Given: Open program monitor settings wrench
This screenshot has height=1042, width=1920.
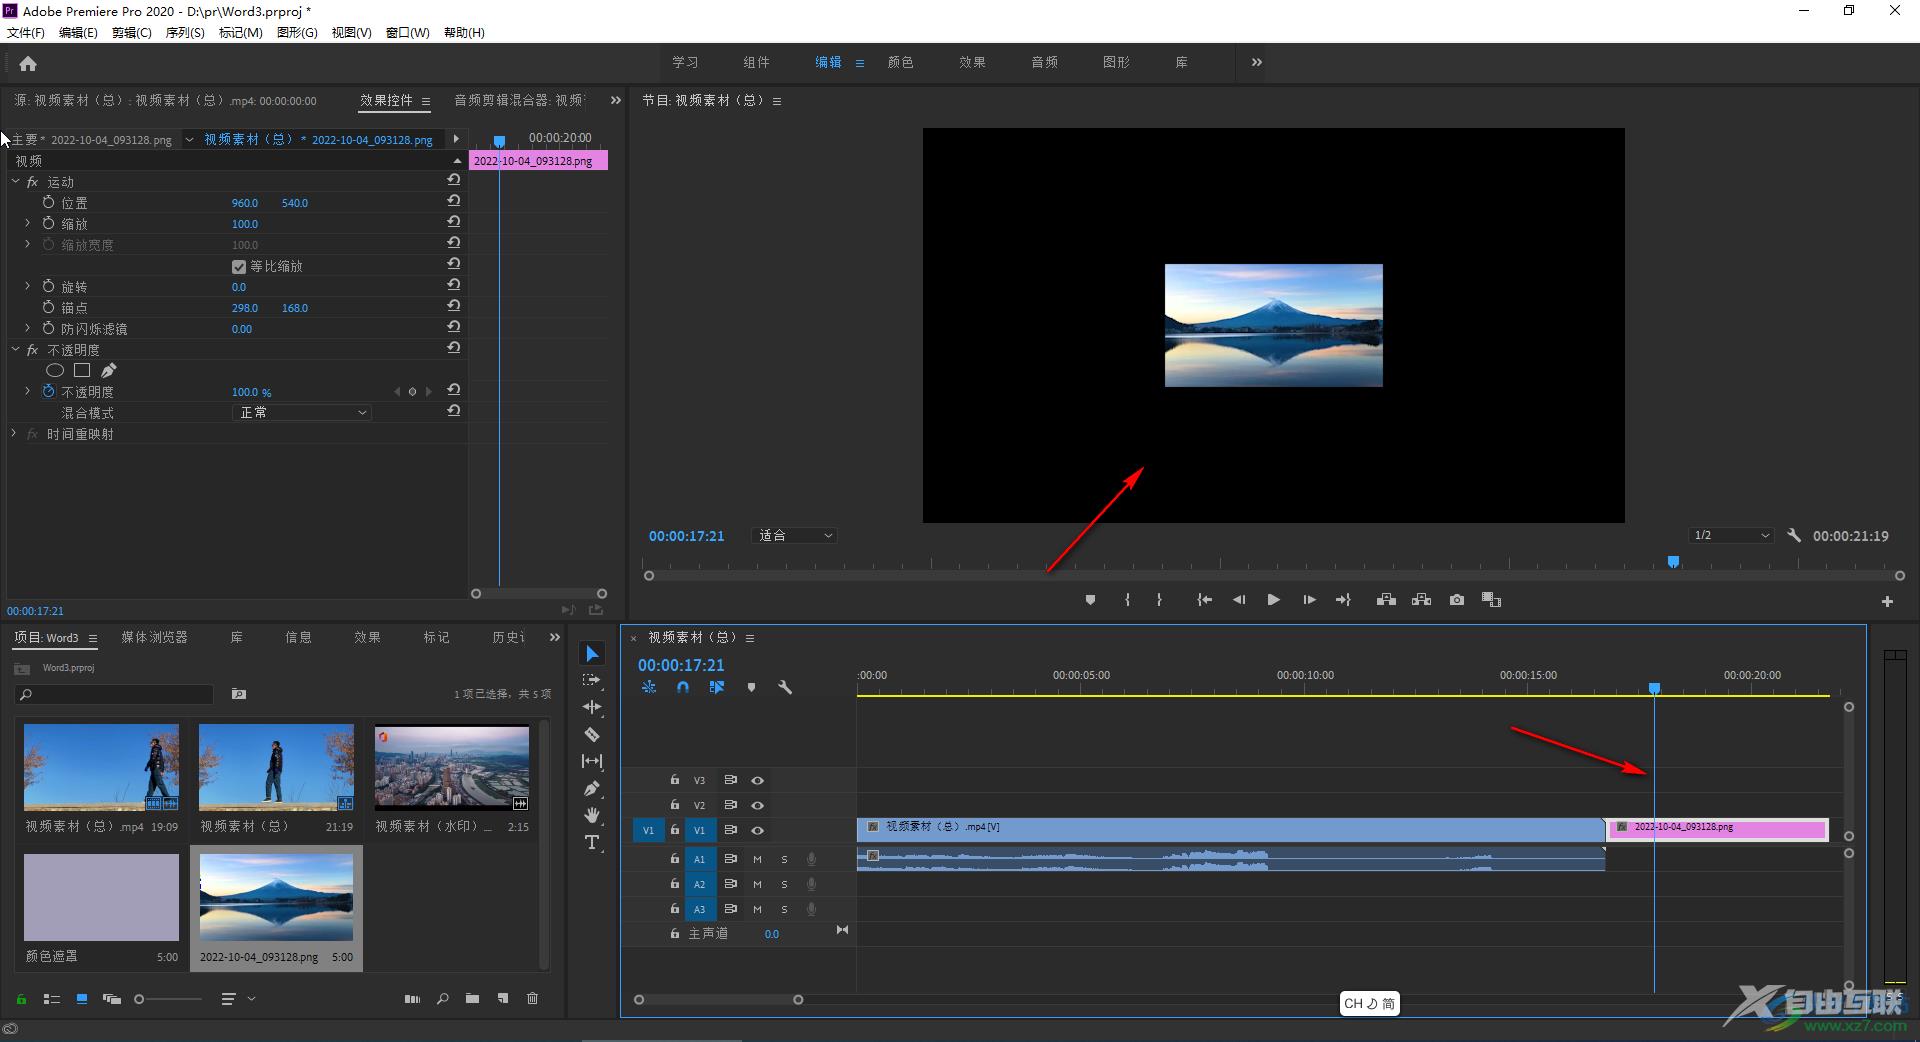Looking at the screenshot, I should (1794, 536).
